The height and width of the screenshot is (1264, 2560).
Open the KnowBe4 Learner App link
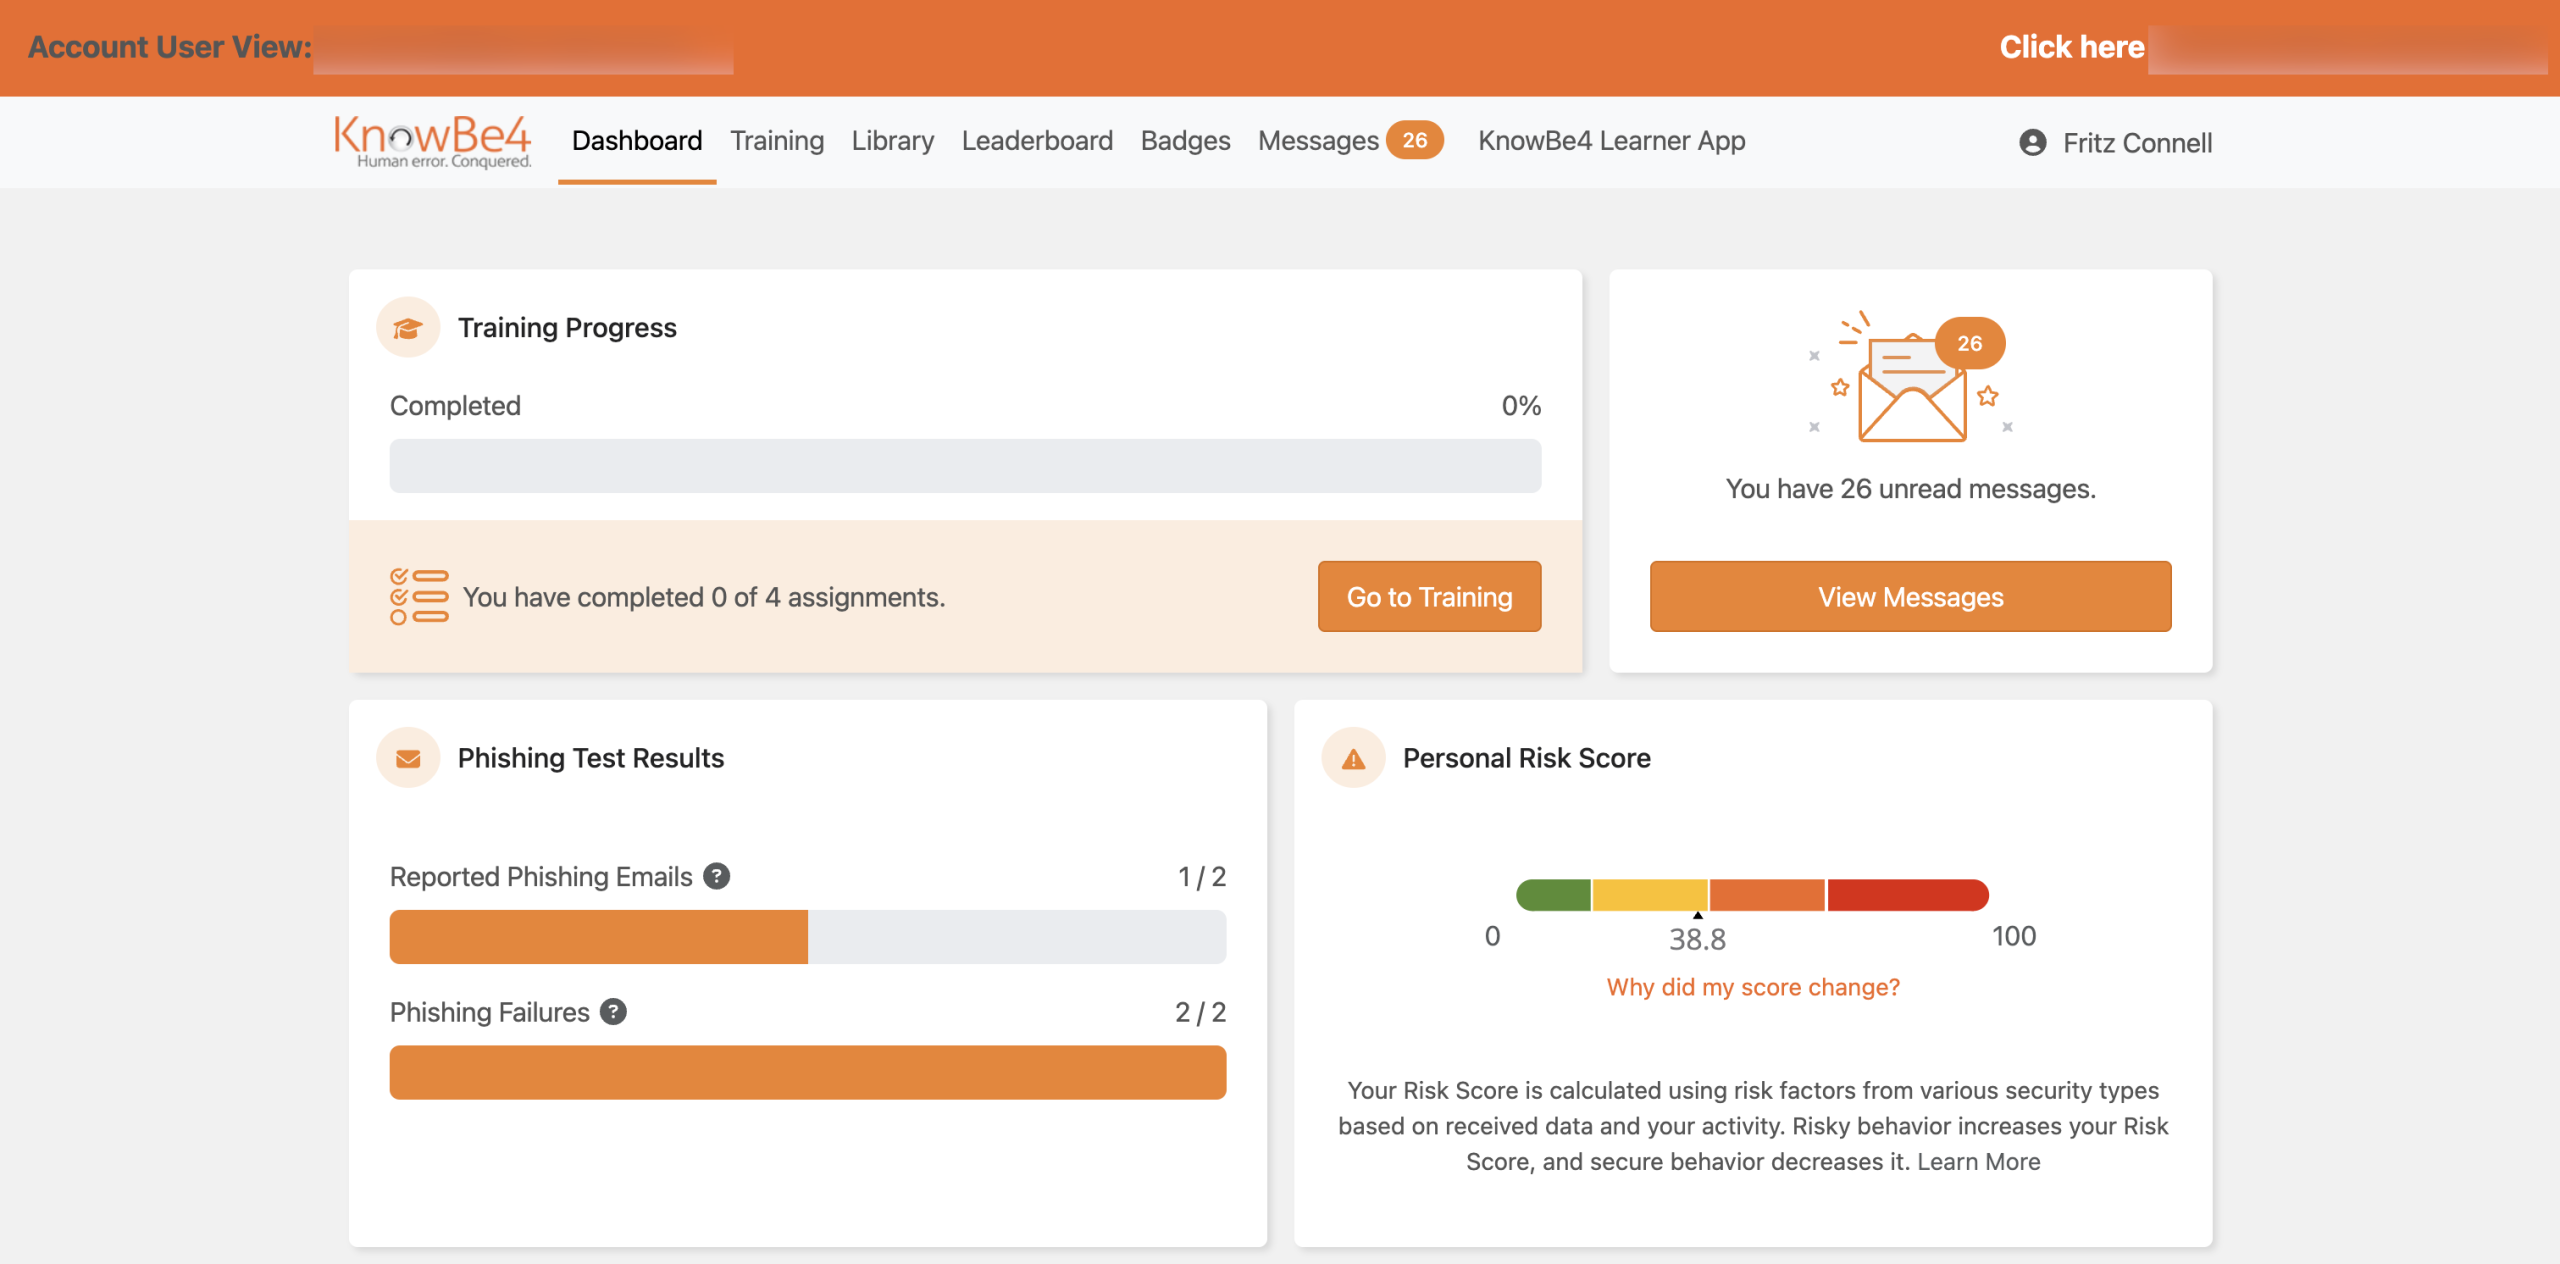point(1612,141)
